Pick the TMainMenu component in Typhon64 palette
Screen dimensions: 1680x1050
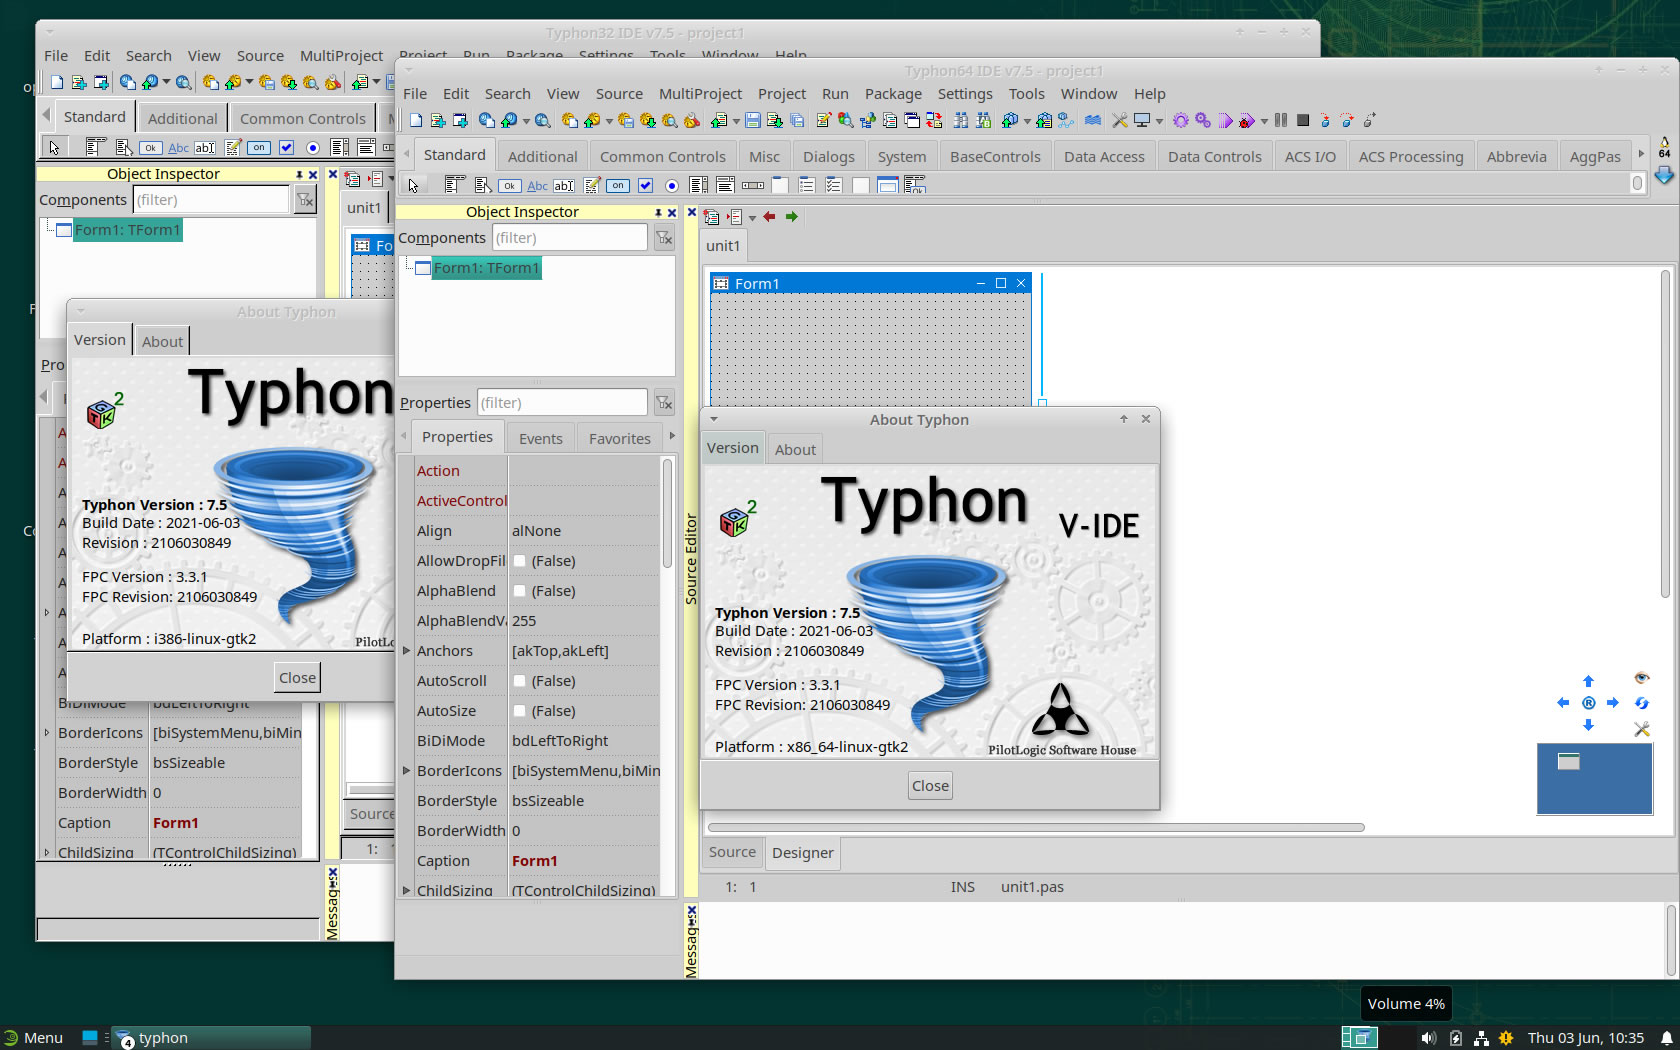pyautogui.click(x=455, y=185)
